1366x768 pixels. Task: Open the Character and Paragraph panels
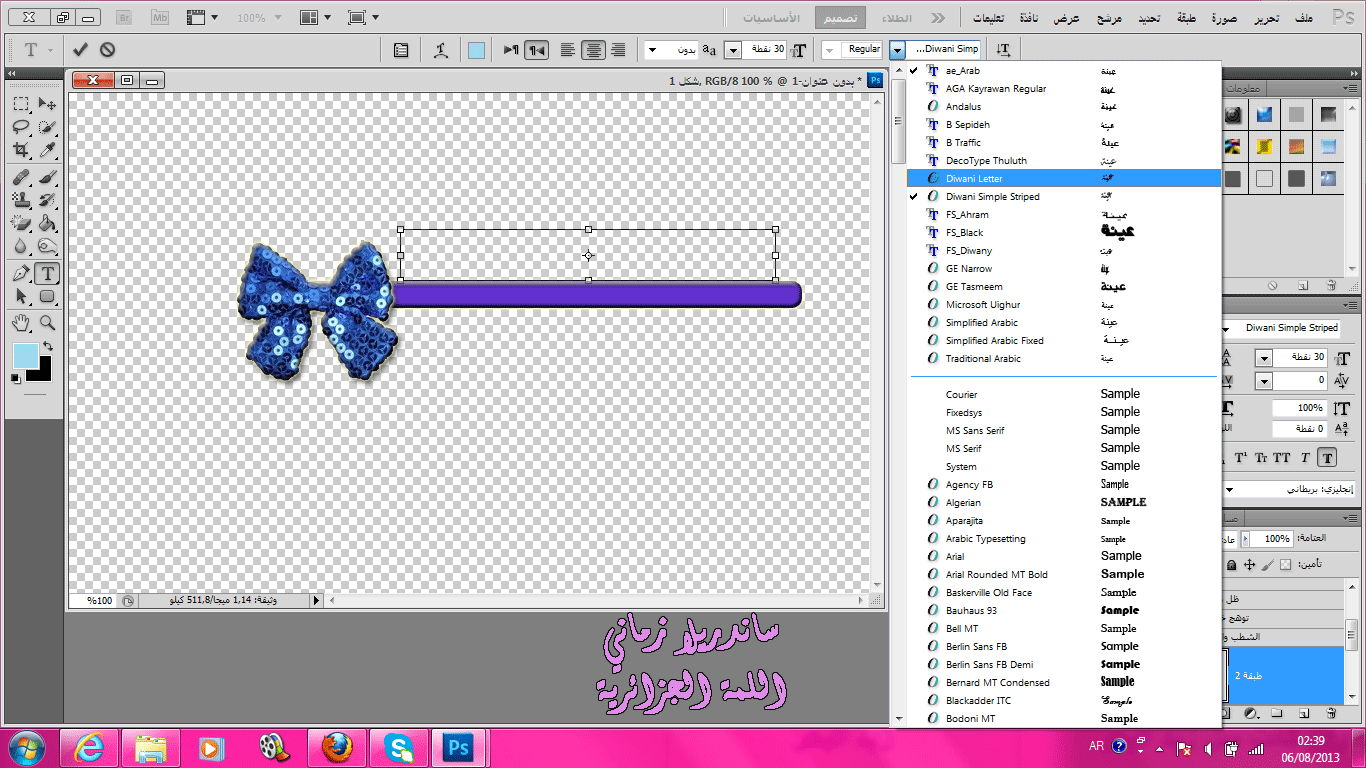point(401,50)
